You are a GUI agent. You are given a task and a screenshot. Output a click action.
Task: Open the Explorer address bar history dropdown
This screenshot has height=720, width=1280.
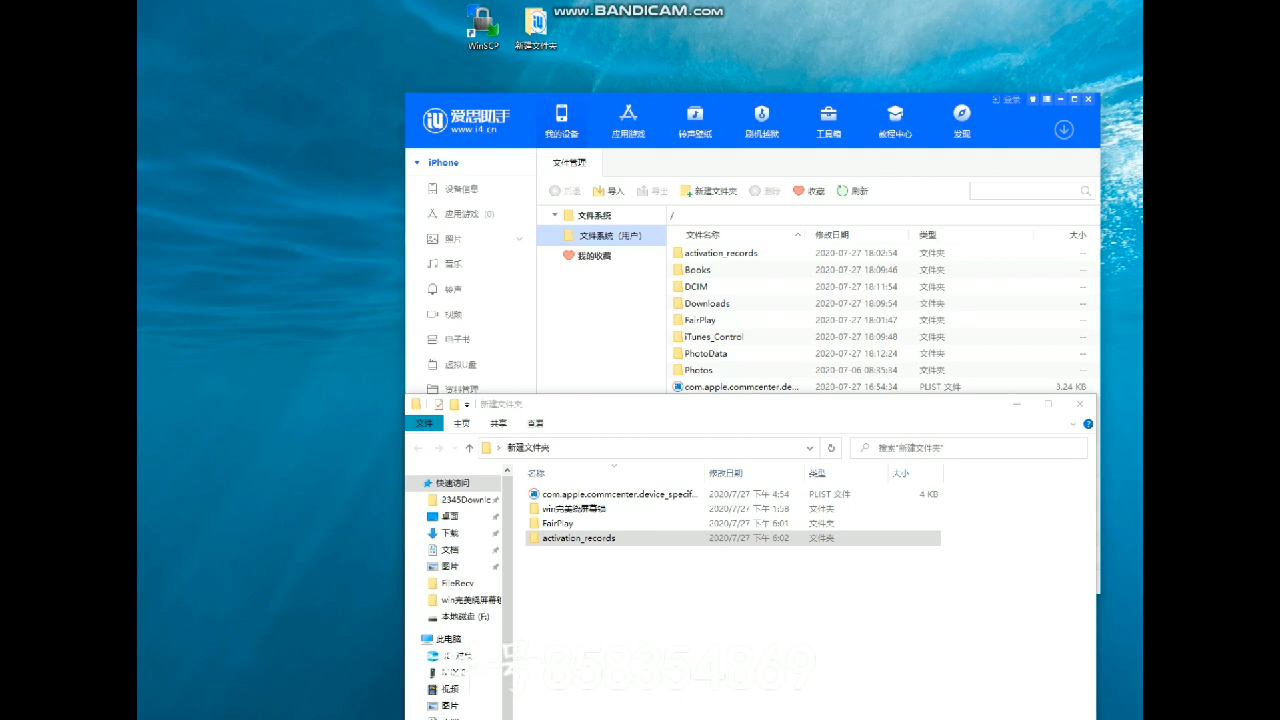(810, 448)
